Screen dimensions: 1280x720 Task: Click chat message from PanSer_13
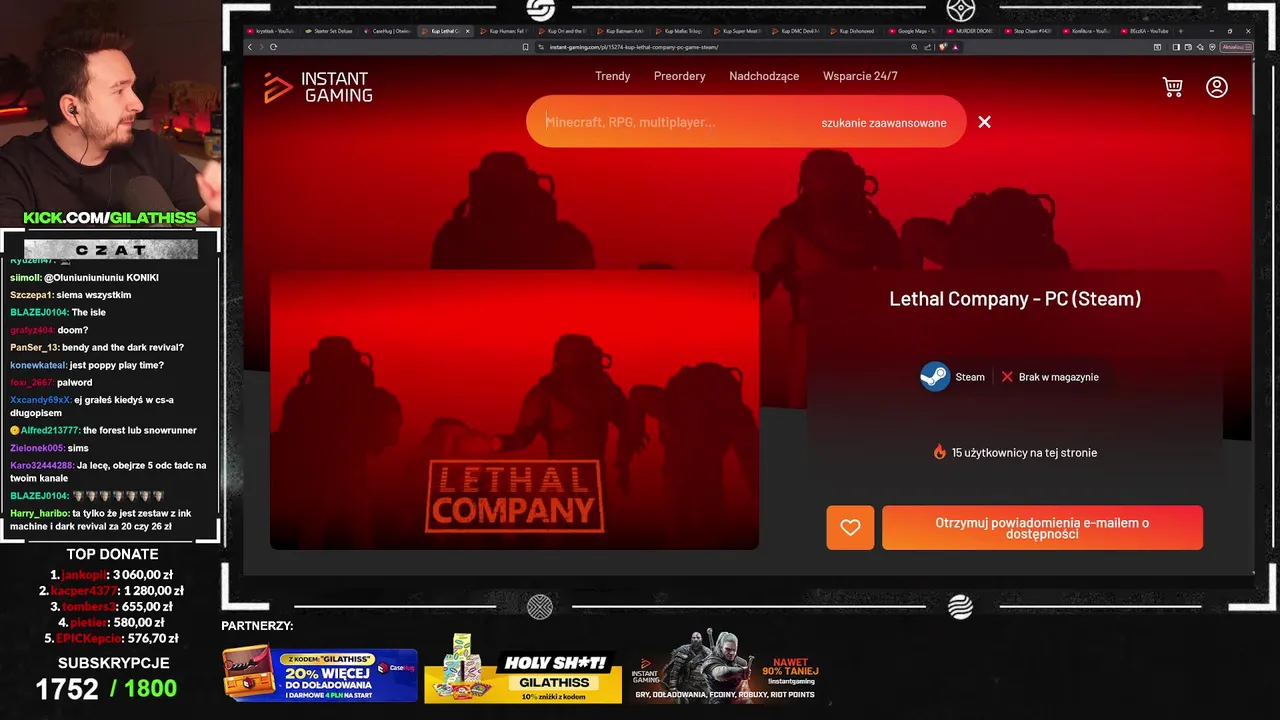tap(97, 347)
